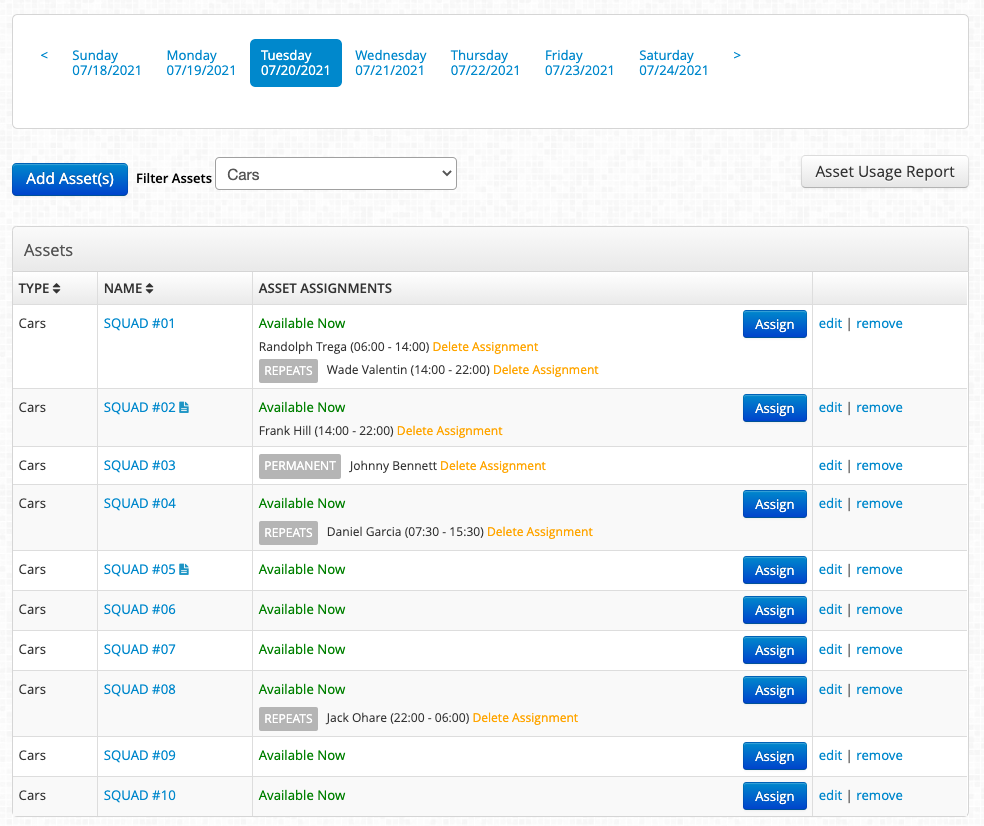Open the note icon beside SQUAD #02

pos(184,408)
